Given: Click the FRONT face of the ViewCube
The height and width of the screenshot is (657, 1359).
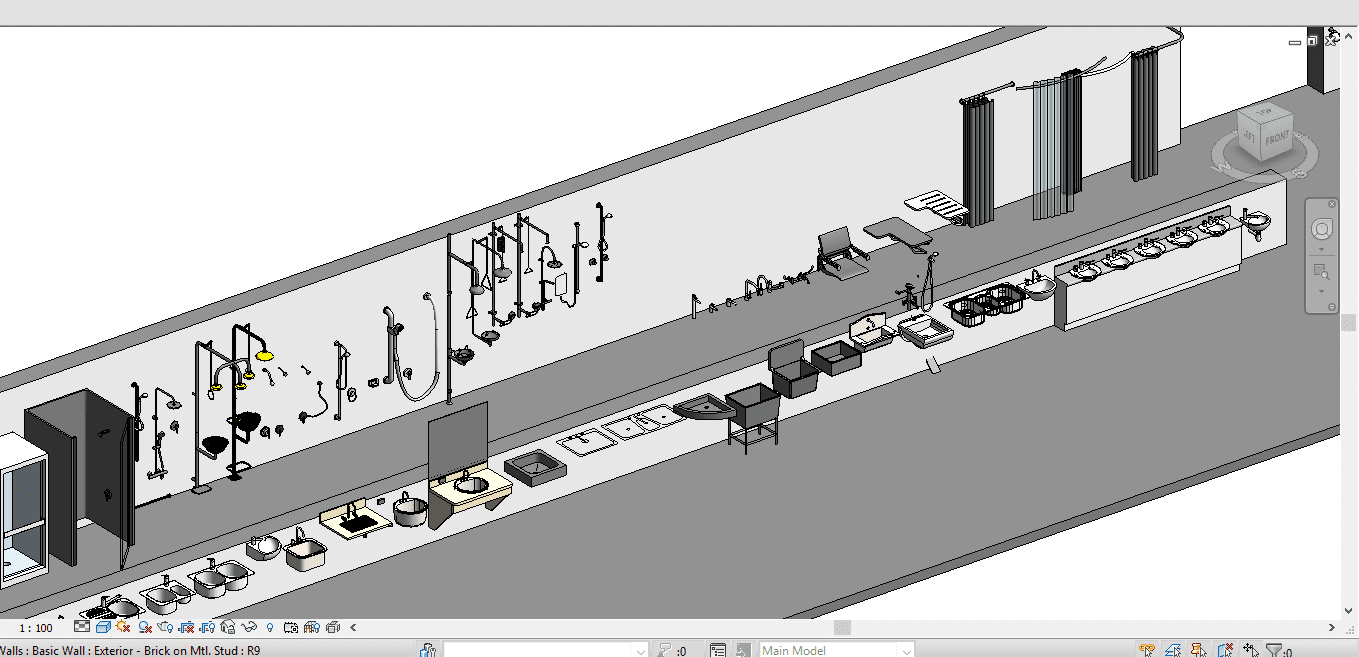Looking at the screenshot, I should click(x=1277, y=141).
